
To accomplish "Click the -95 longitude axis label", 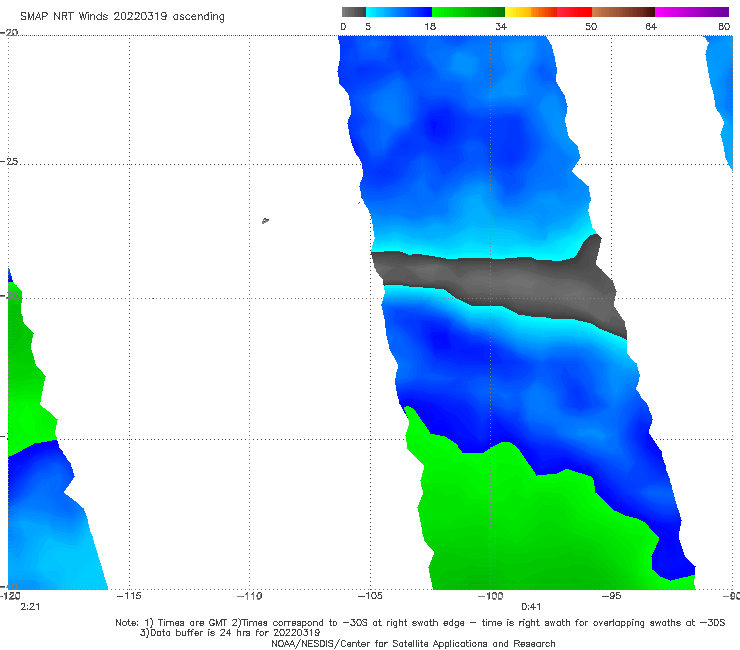I will (611, 596).
